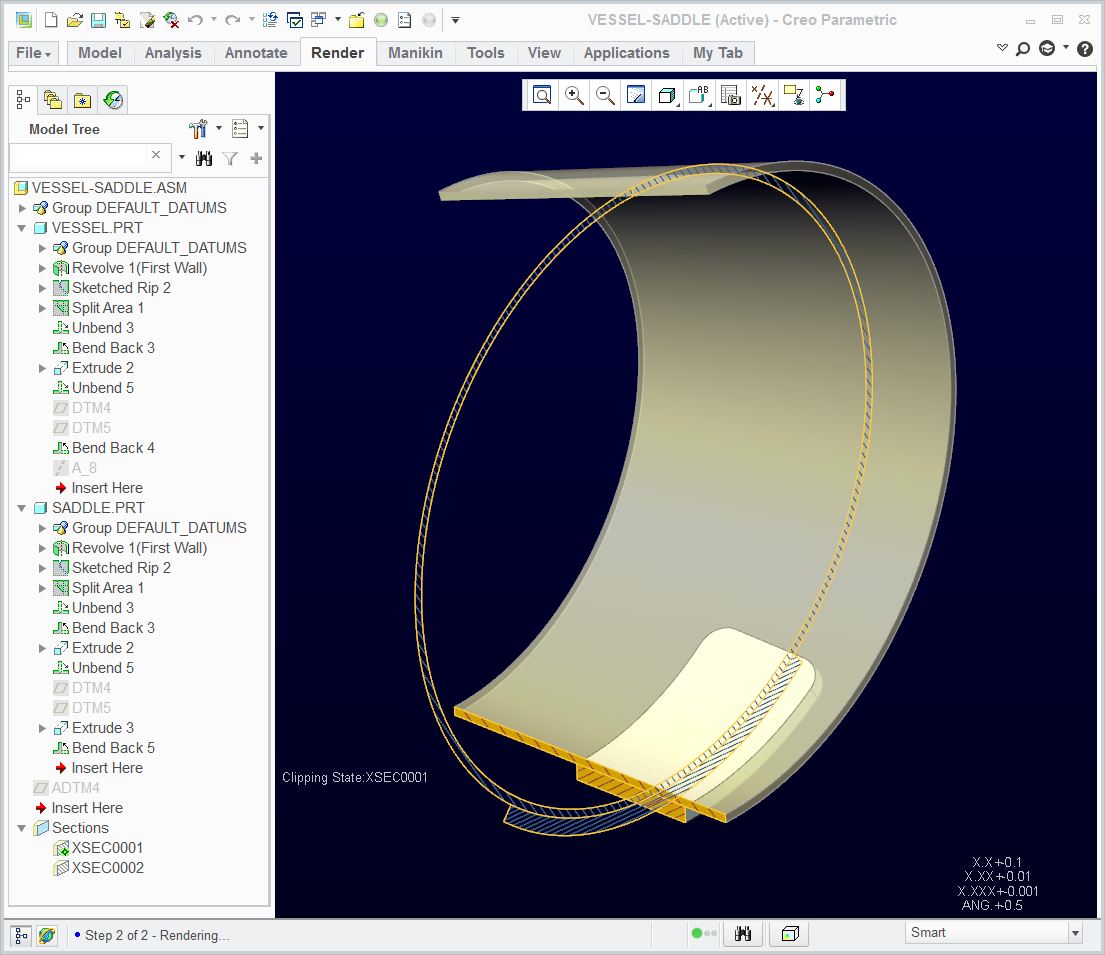Toggle the status bar browser display icon
Screen dimensions: 1105x955
pyautogui.click(x=47, y=936)
